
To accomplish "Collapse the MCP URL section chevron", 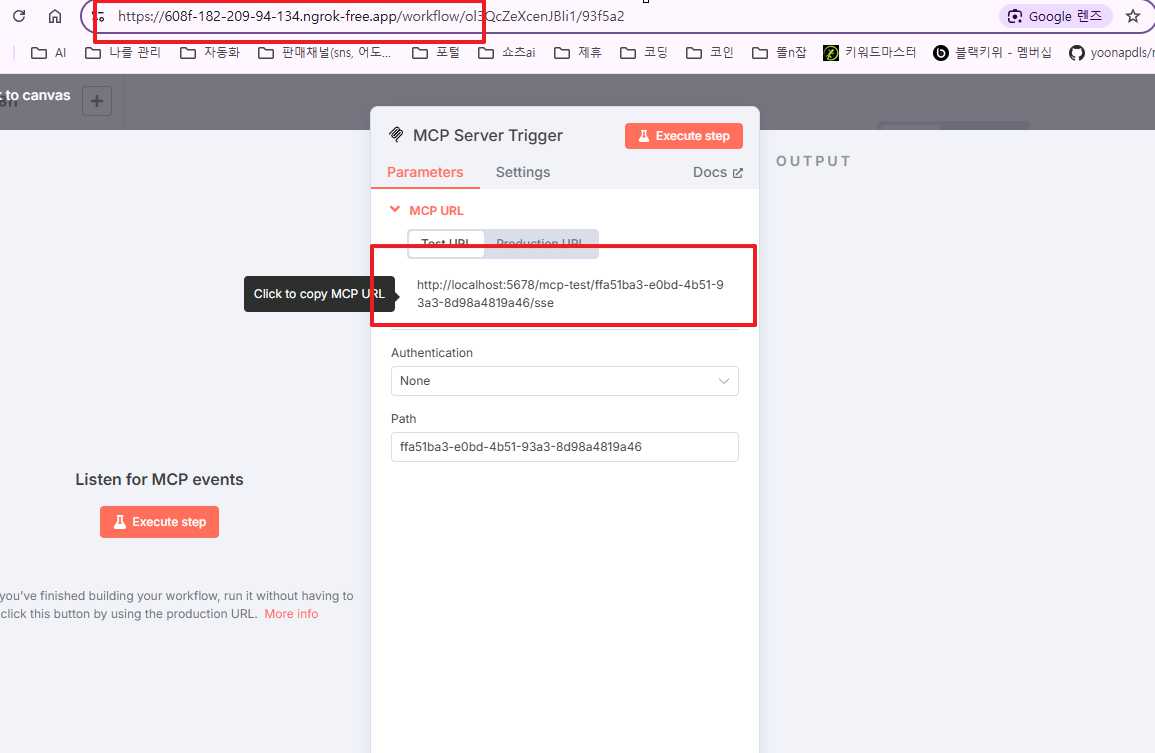I will [x=395, y=210].
